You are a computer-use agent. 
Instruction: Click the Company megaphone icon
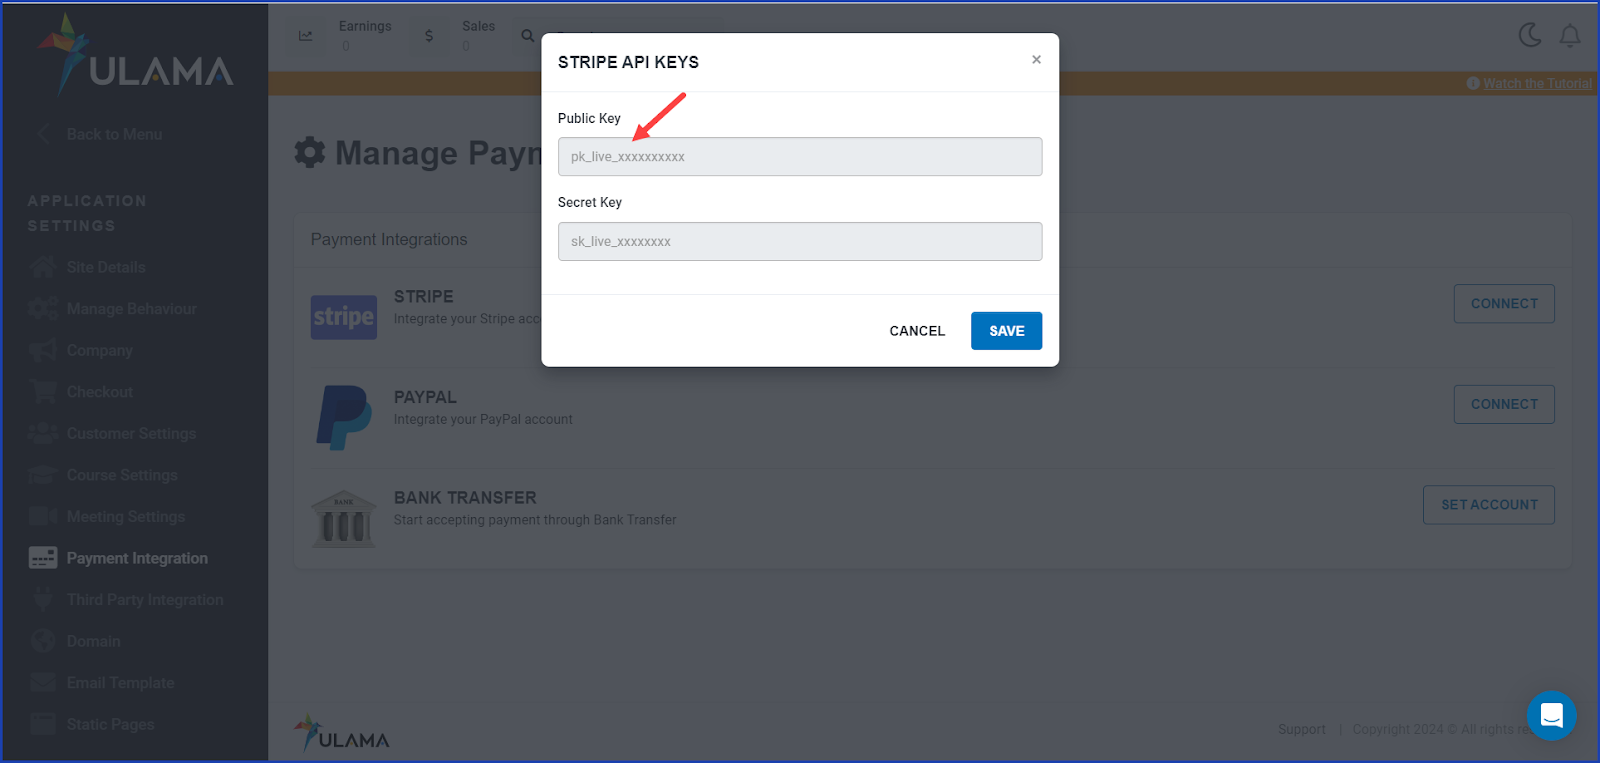[x=43, y=351]
